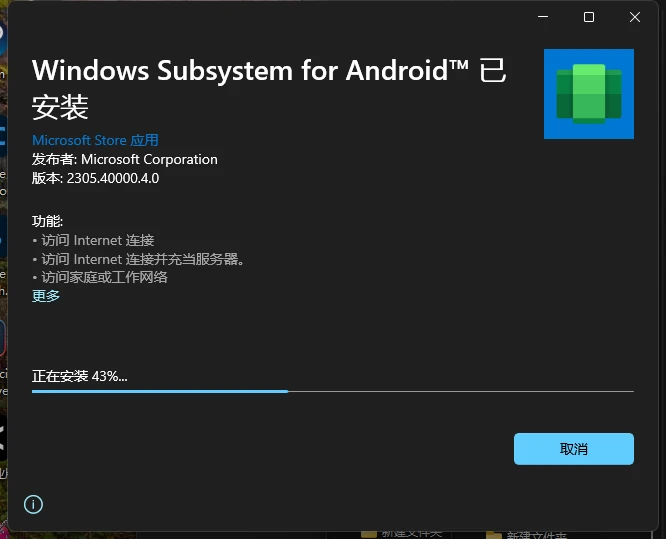Minimize the installer window

point(543,17)
